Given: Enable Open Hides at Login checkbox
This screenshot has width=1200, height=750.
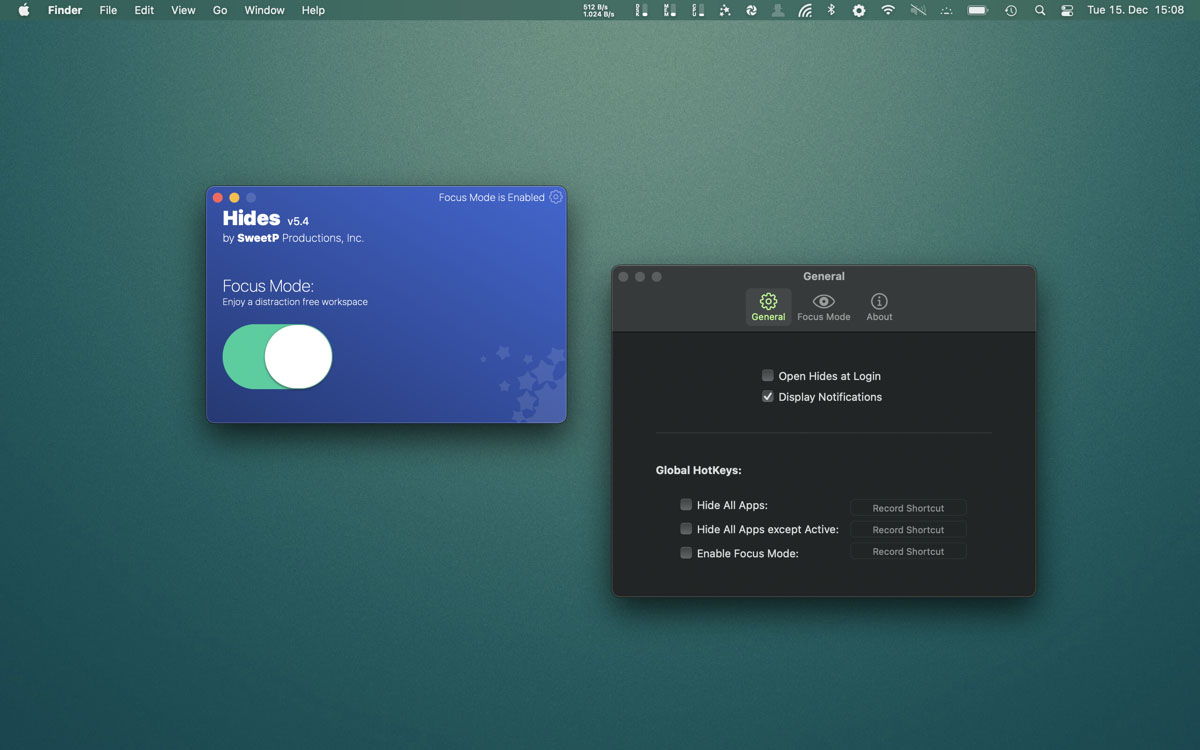Looking at the screenshot, I should [768, 376].
